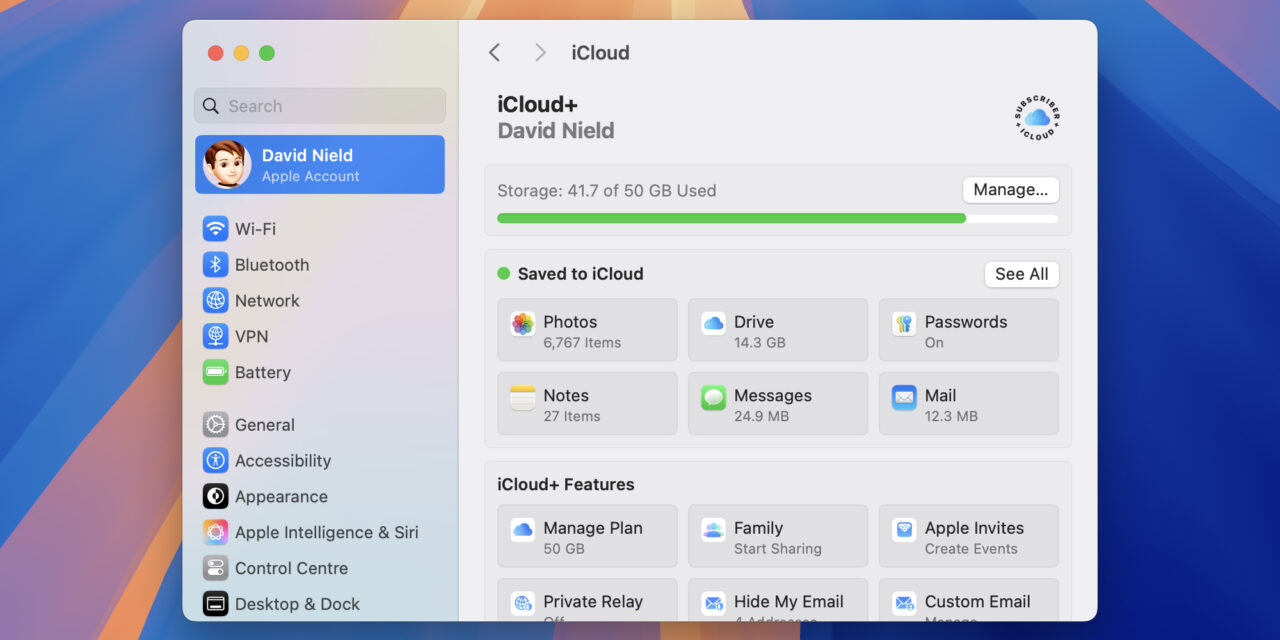
Task: Click the Mail envelope icon
Action: click(904, 398)
